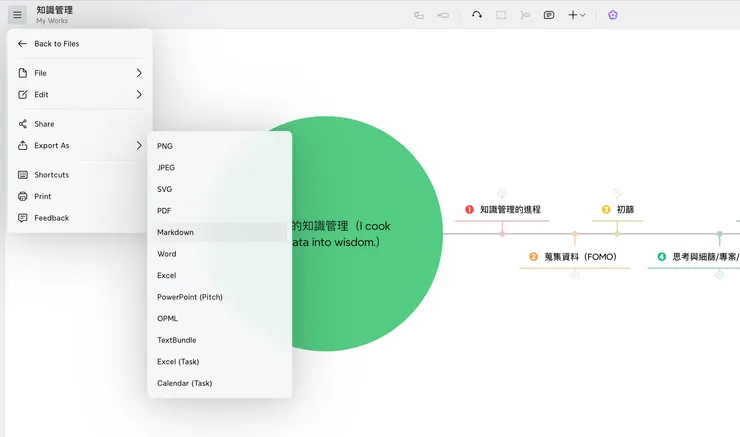The image size is (740, 437).
Task: Select the green central topic circle
Action: (x=368, y=234)
